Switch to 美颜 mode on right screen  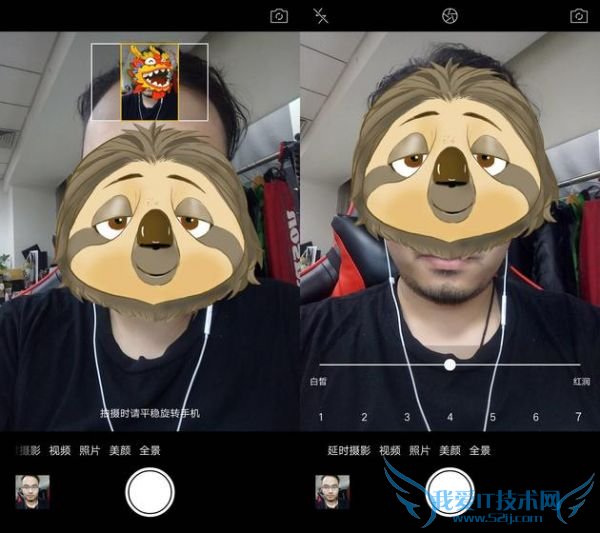[x=450, y=450]
